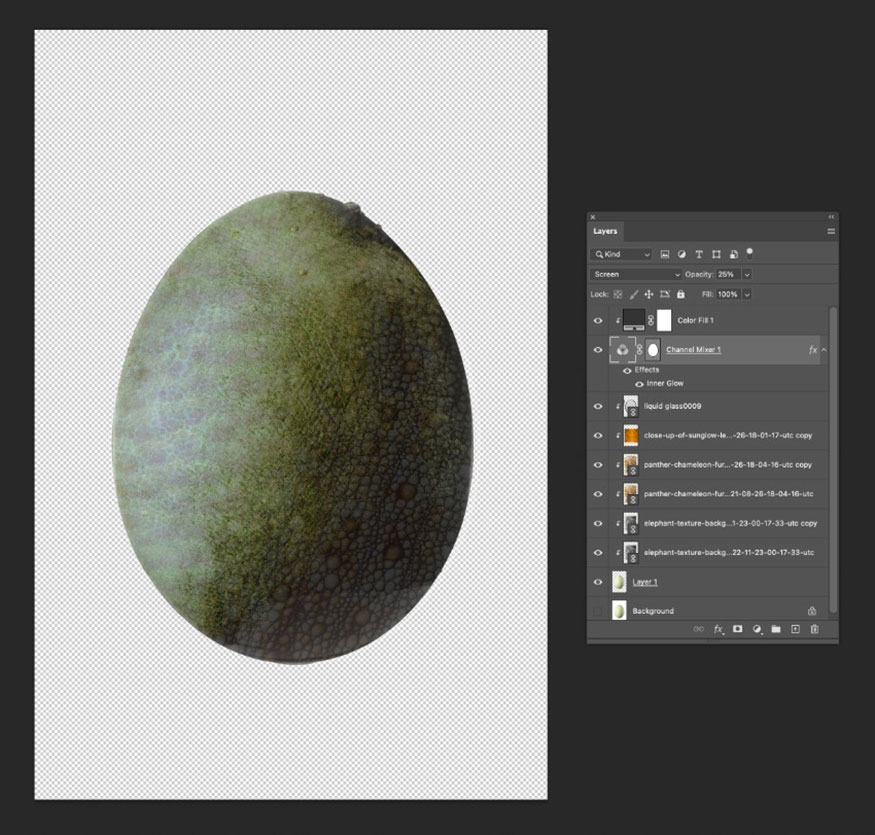Switch to the Layers tab
875x835 pixels.
coord(605,231)
